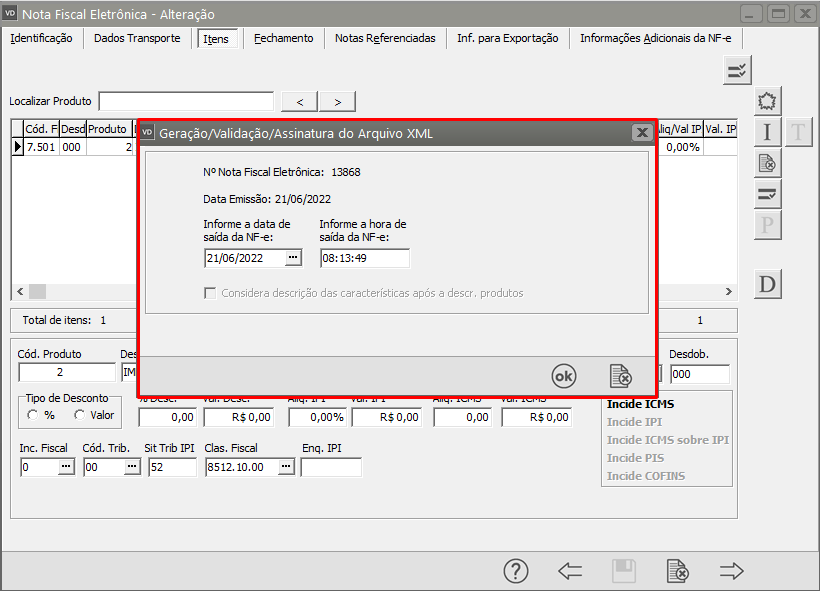This screenshot has width=820, height=591.
Task: Click the cancel document icon in XML dialog
Action: click(621, 376)
